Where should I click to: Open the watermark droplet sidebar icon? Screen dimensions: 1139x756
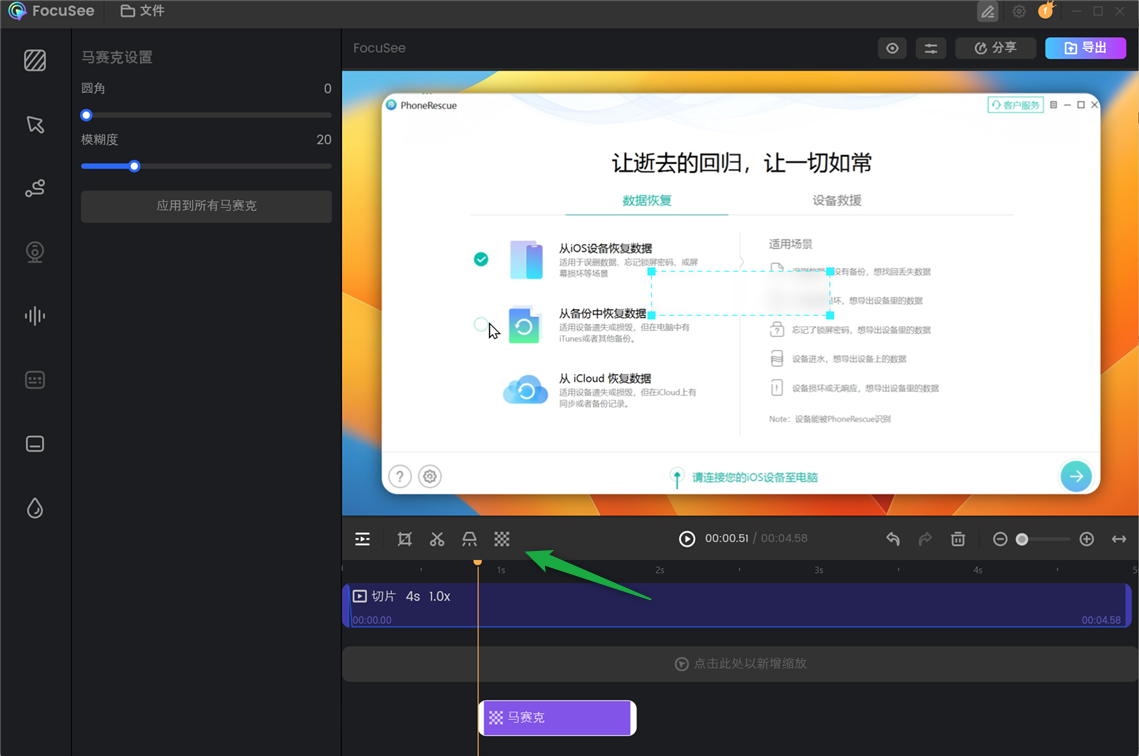point(35,508)
